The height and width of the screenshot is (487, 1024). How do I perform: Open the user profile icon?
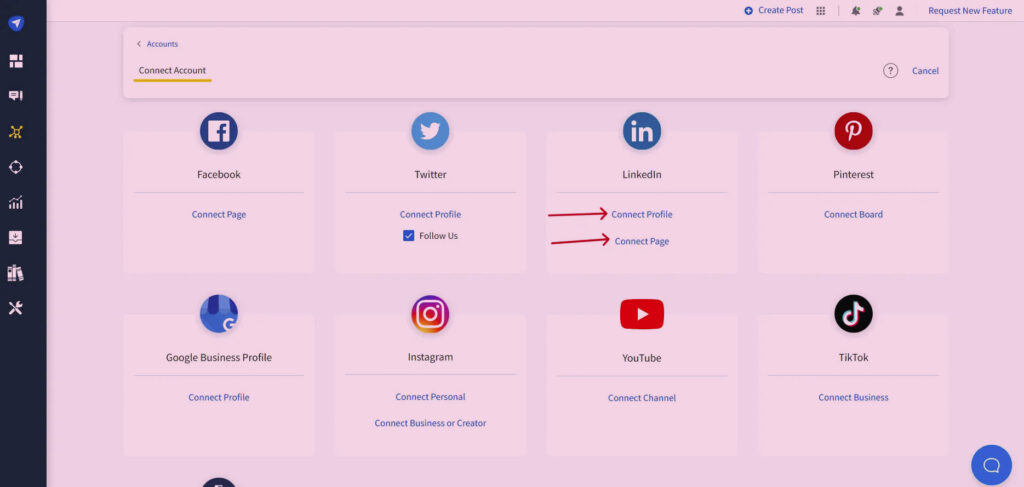coord(899,10)
